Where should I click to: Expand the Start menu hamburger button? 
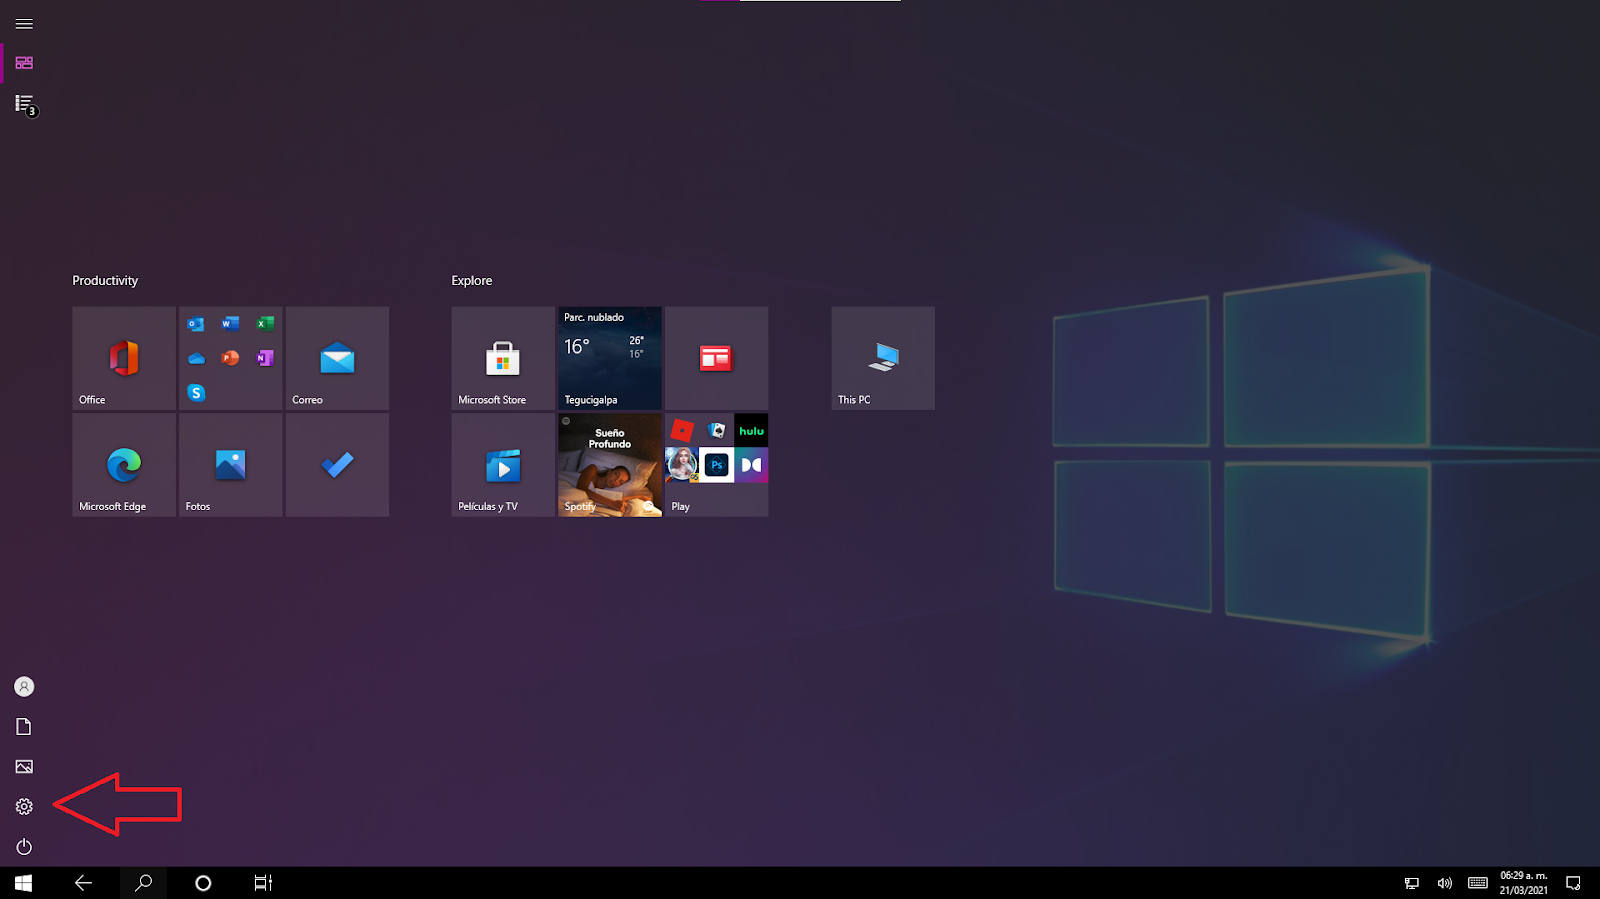[x=24, y=24]
